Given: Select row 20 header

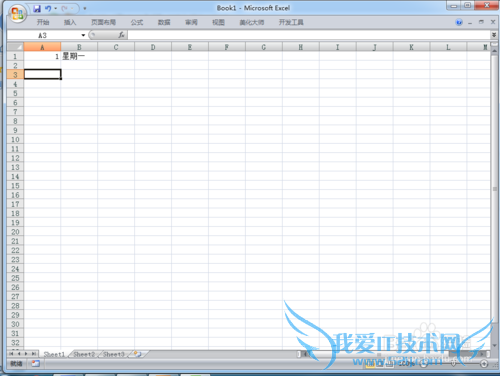Looking at the screenshot, I should pyautogui.click(x=15, y=232).
